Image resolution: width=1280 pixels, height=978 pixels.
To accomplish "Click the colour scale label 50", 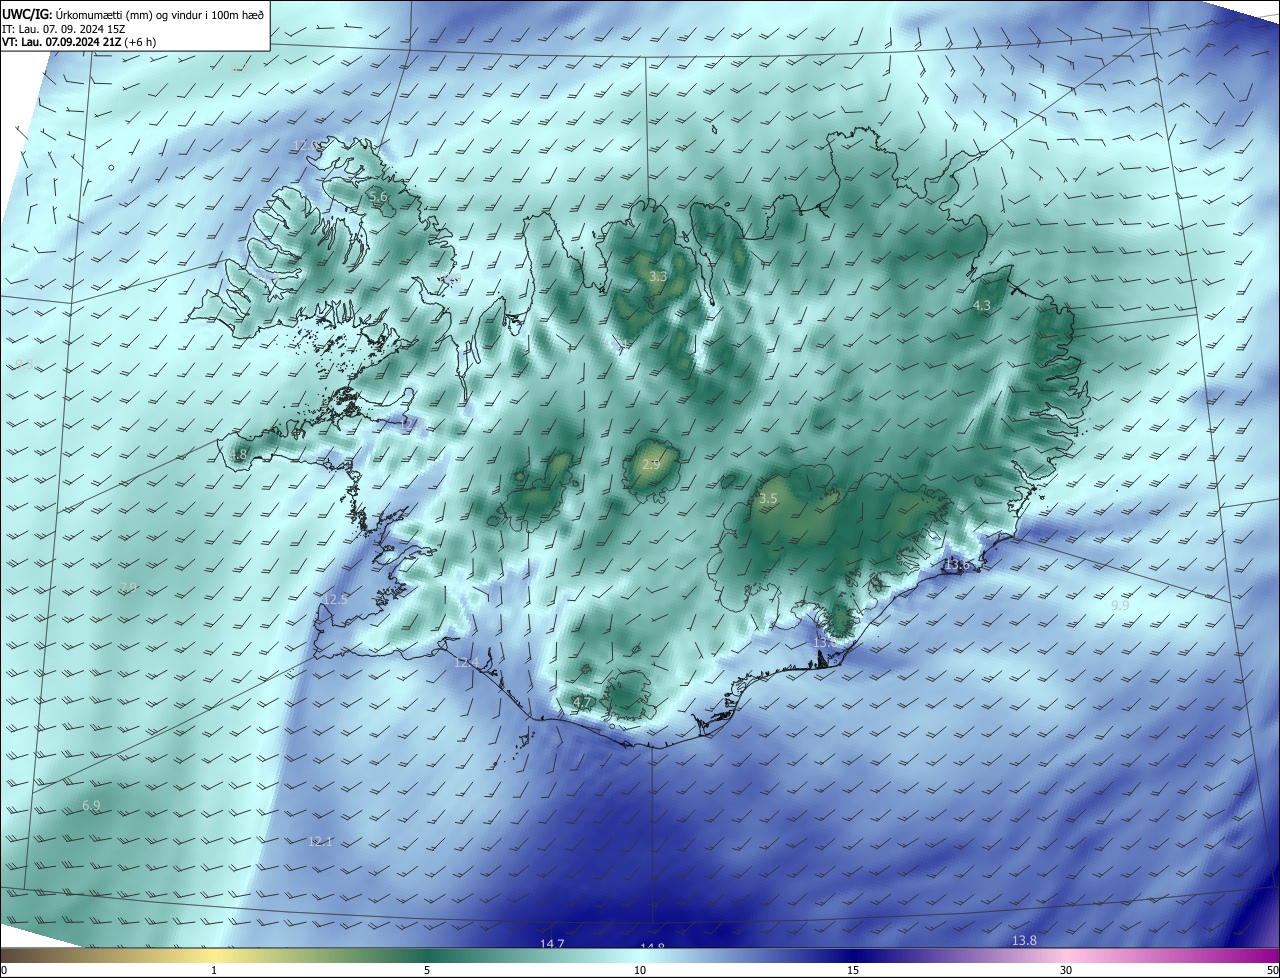I will point(1272,970).
